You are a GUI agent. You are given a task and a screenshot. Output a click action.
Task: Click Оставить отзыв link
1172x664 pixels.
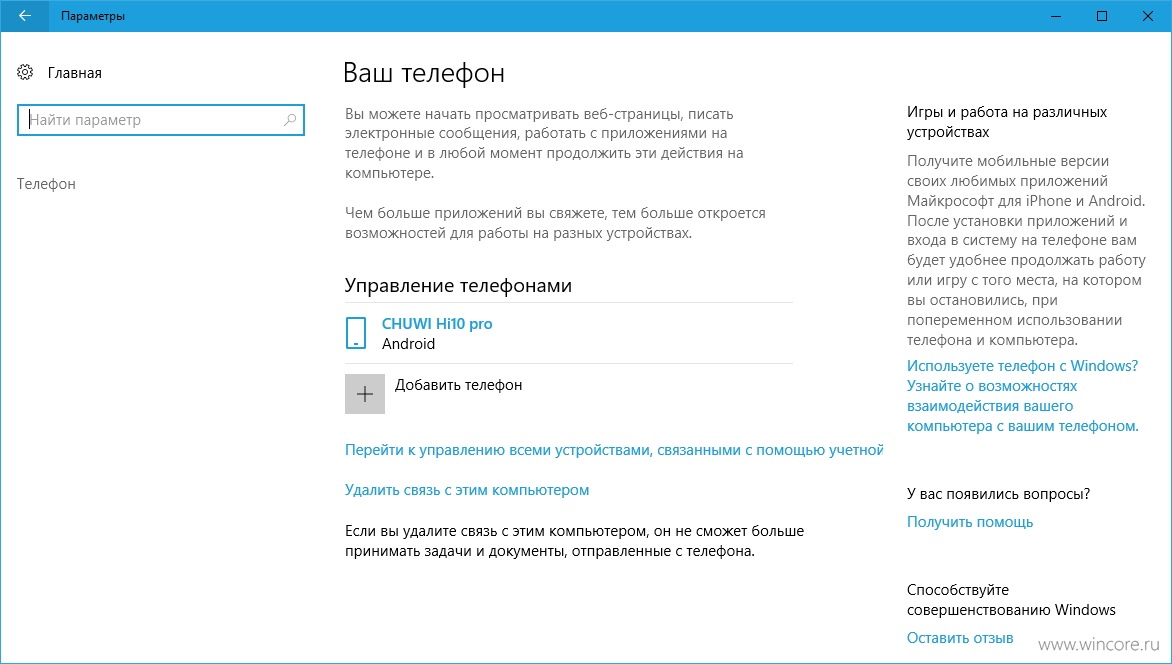(960, 638)
